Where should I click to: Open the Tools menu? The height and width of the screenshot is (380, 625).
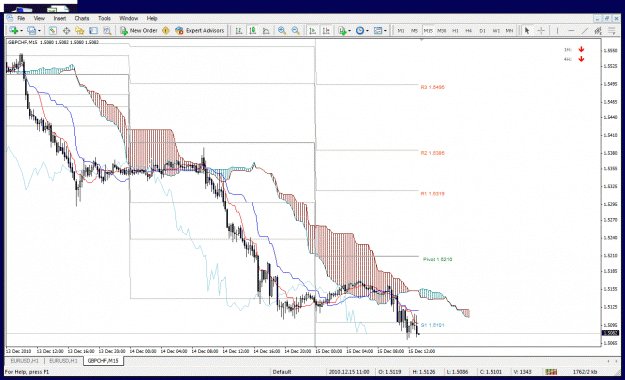[104, 18]
